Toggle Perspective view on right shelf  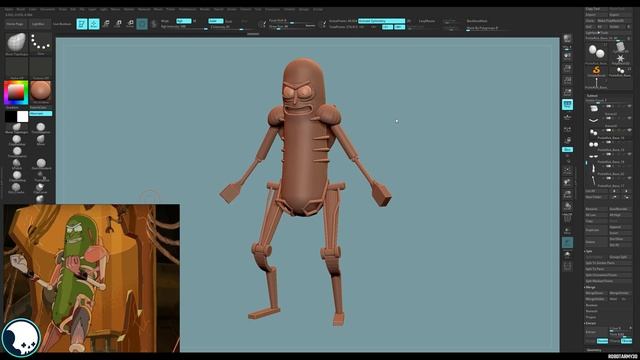(567, 105)
